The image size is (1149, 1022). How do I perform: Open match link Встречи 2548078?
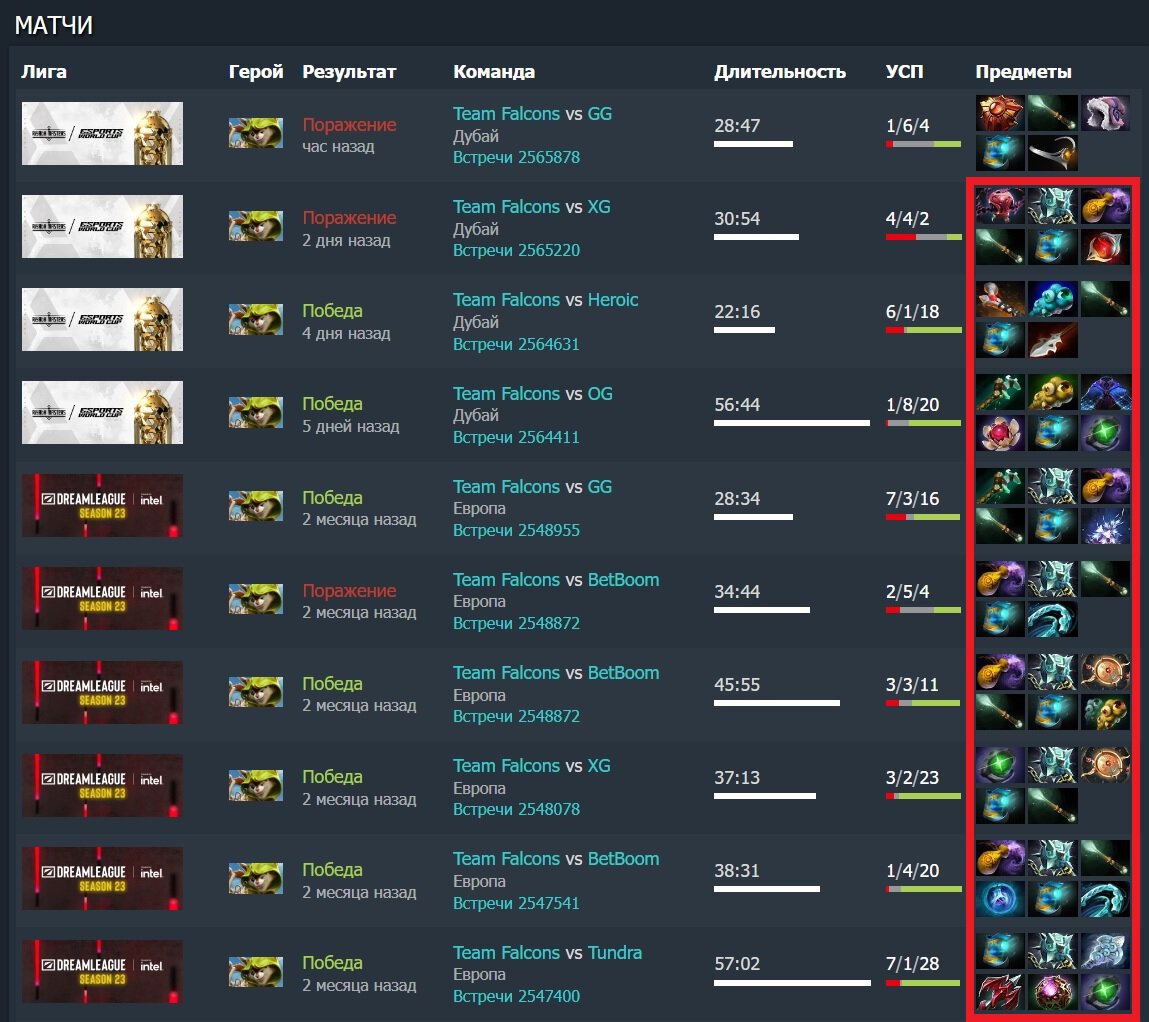[516, 810]
